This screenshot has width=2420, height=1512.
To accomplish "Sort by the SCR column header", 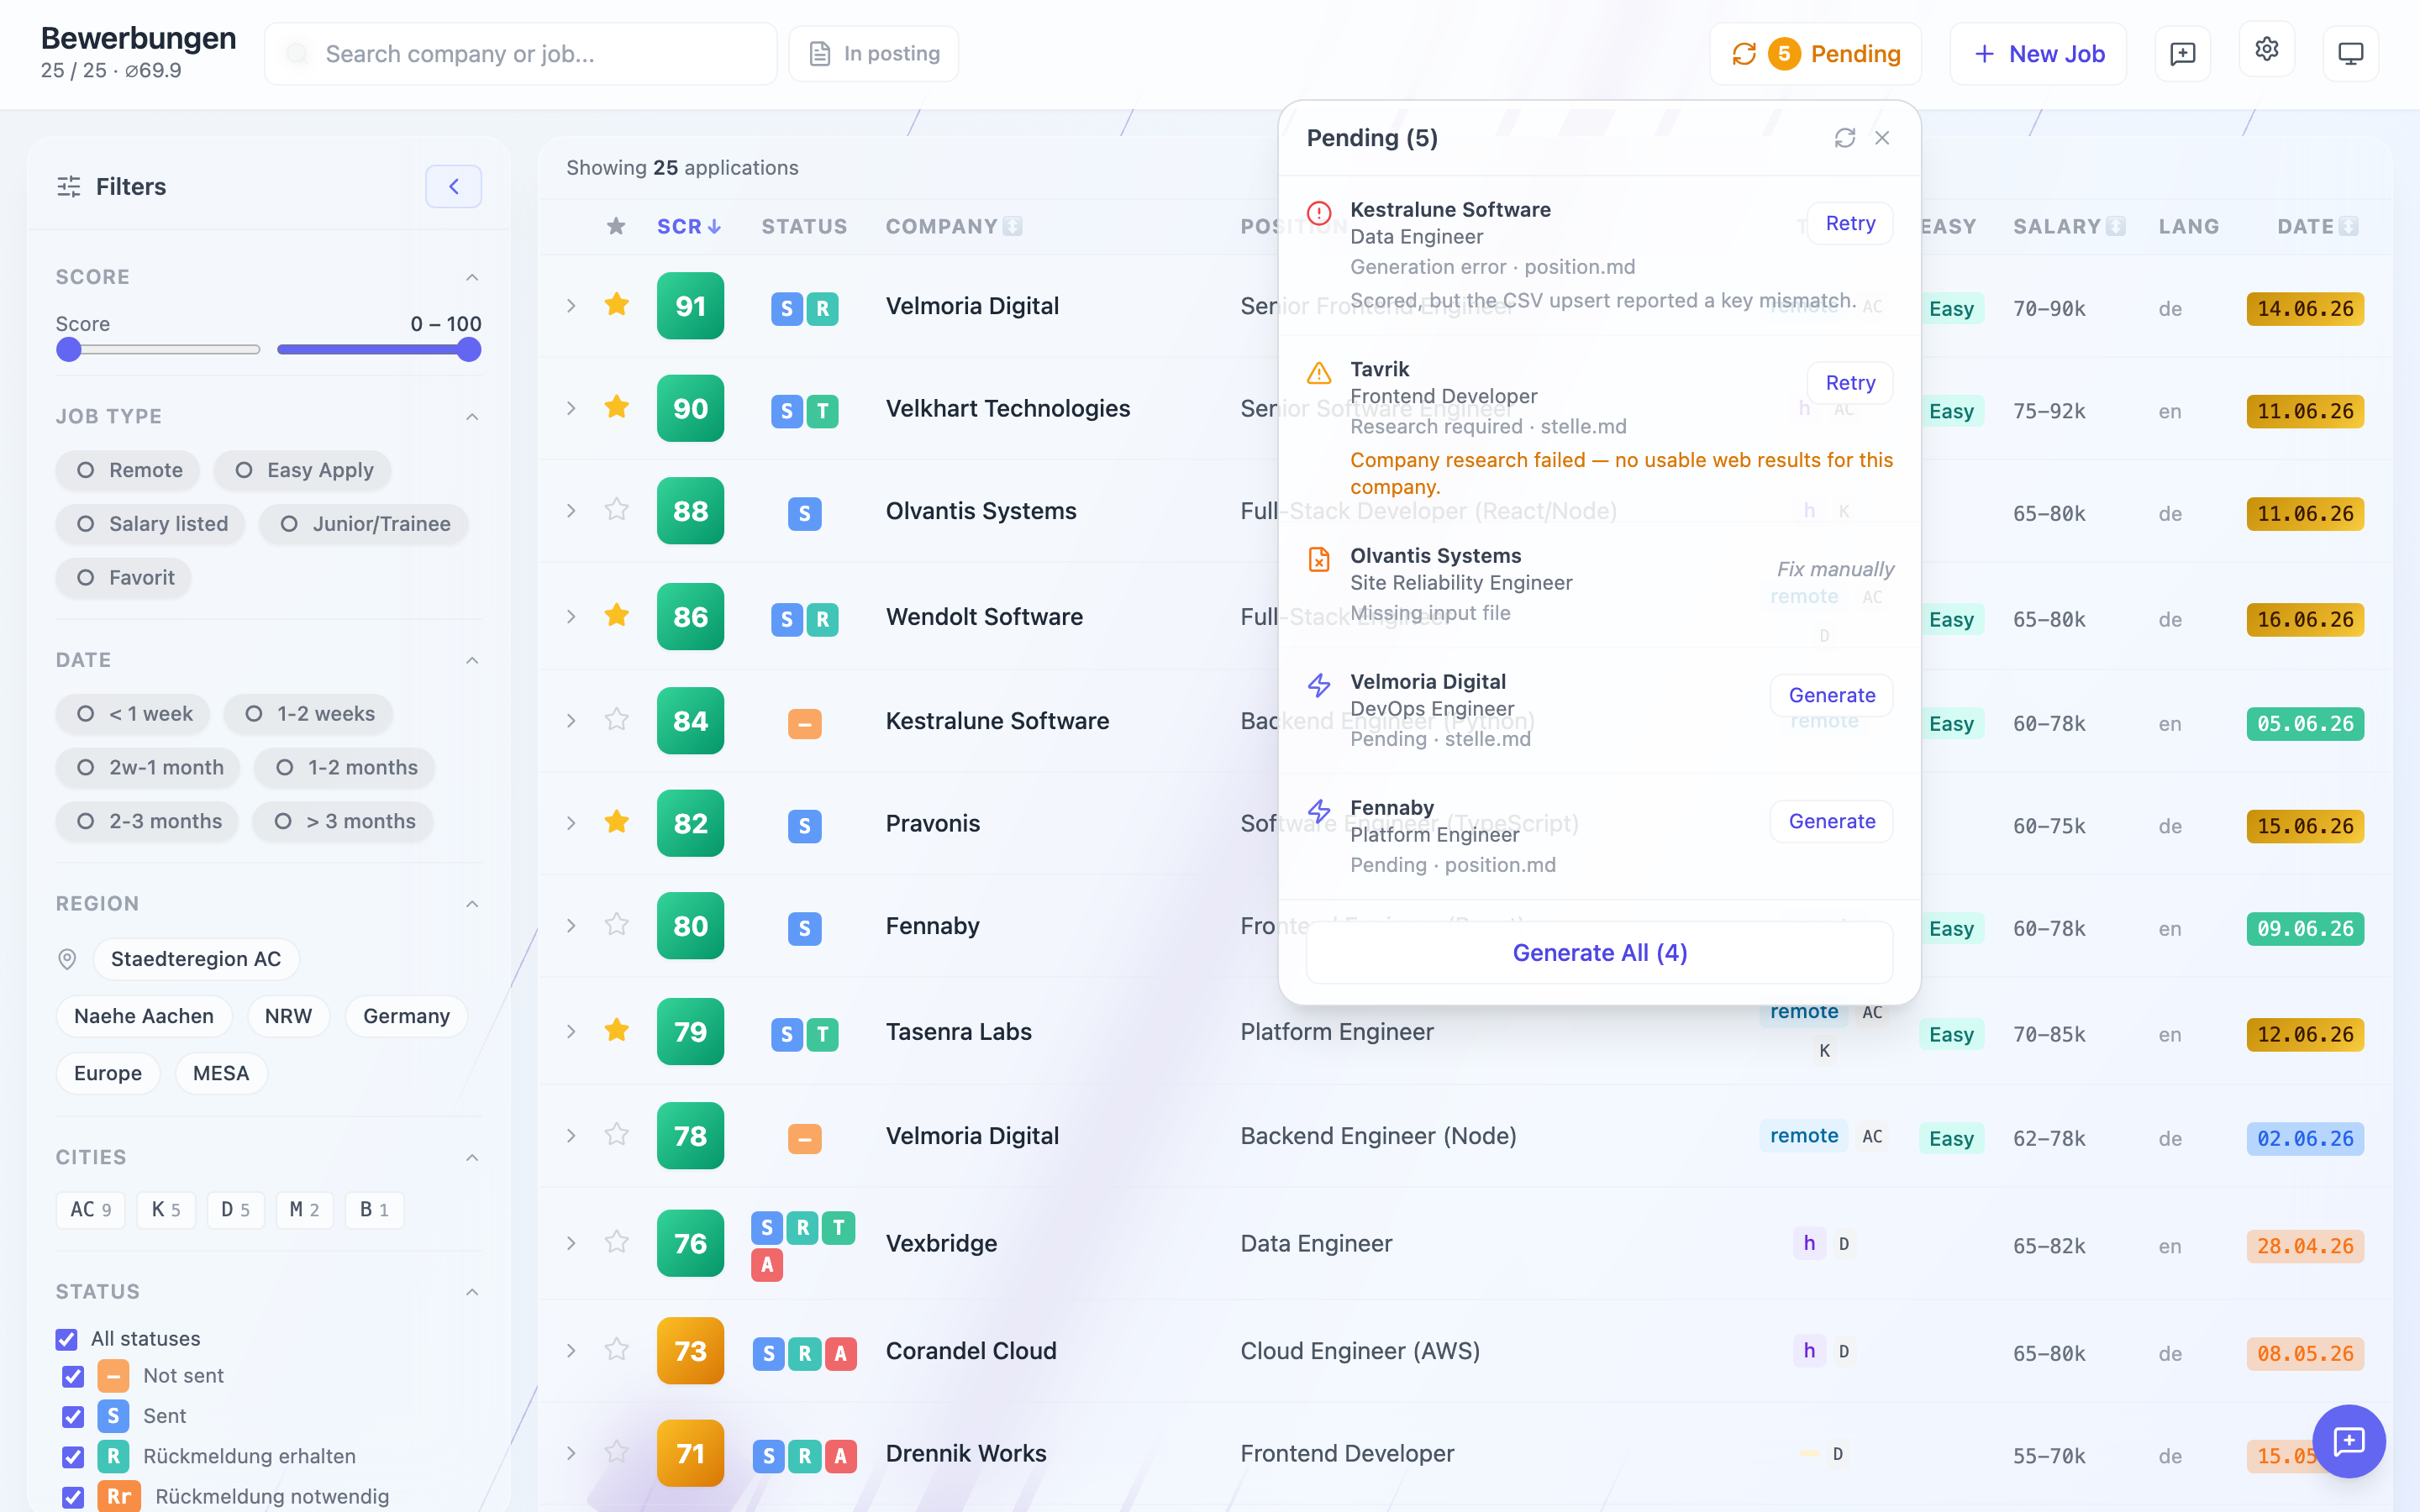I will pos(689,227).
